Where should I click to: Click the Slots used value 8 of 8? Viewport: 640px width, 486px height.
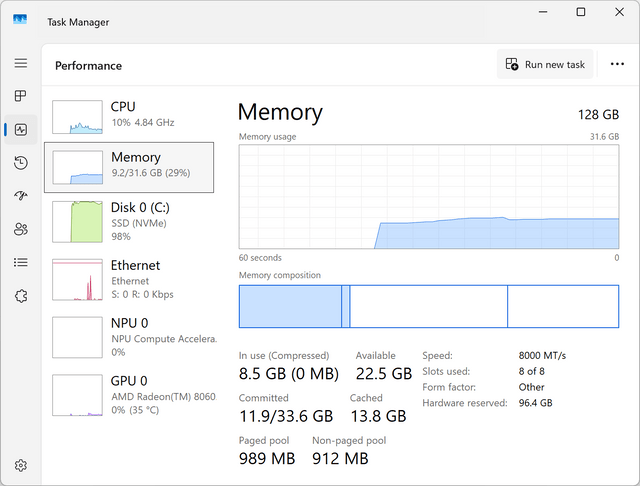(x=531, y=371)
